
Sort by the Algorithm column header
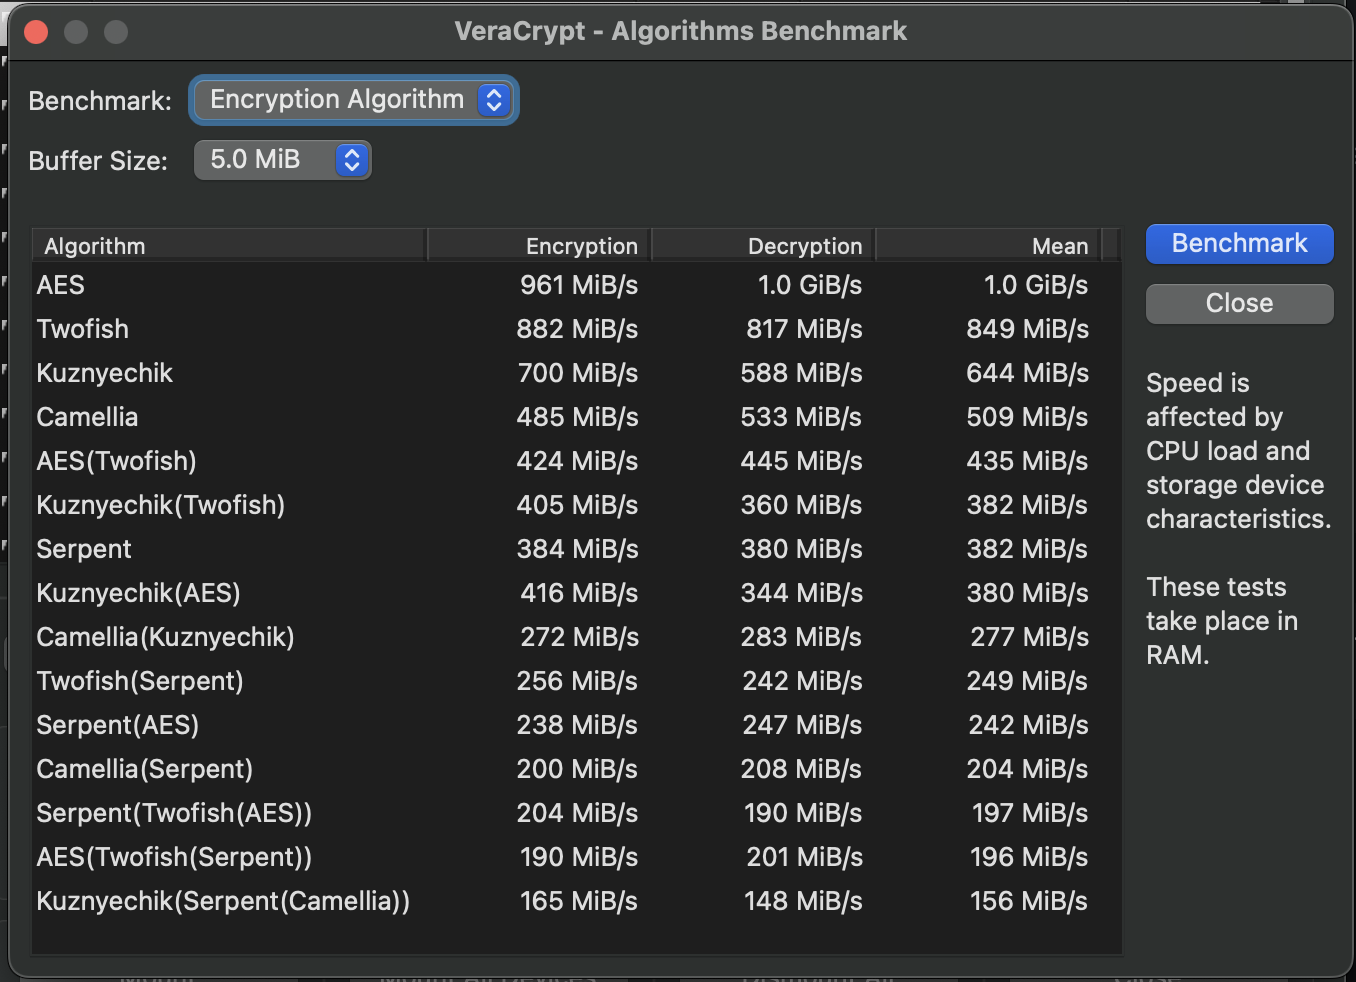click(230, 246)
